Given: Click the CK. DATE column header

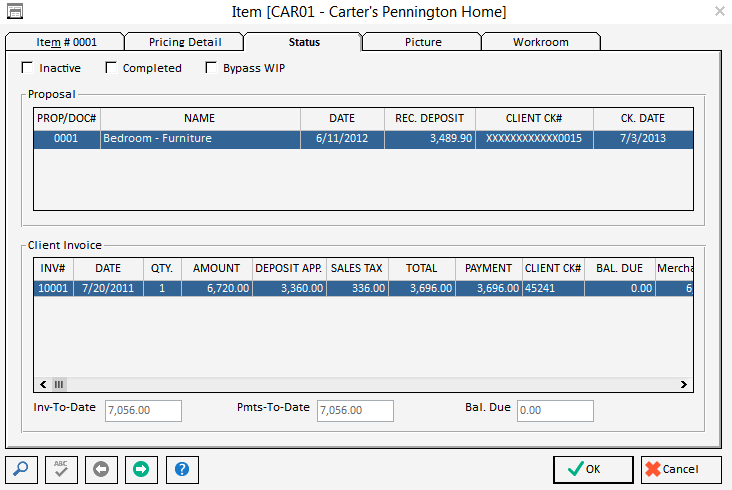Looking at the screenshot, I should tap(643, 119).
